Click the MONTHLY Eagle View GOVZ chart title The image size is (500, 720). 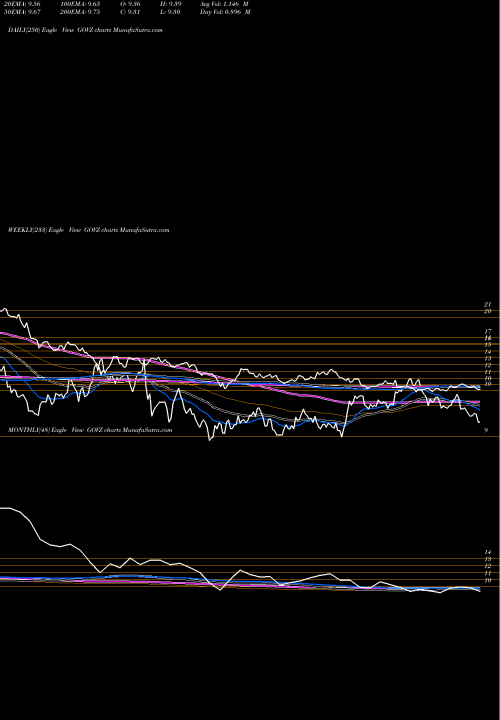tap(90, 430)
